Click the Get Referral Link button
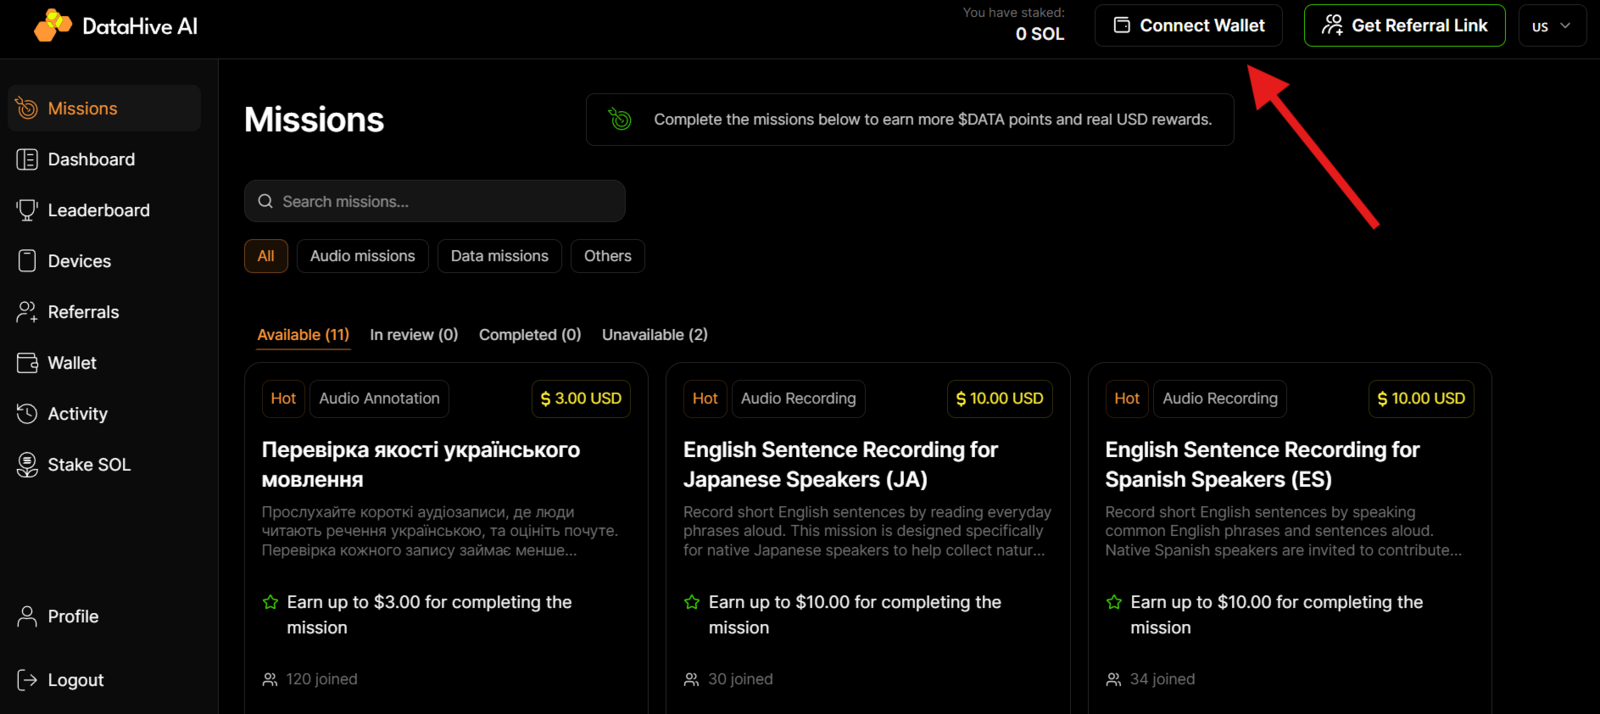The height and width of the screenshot is (714, 1600). (x=1404, y=26)
